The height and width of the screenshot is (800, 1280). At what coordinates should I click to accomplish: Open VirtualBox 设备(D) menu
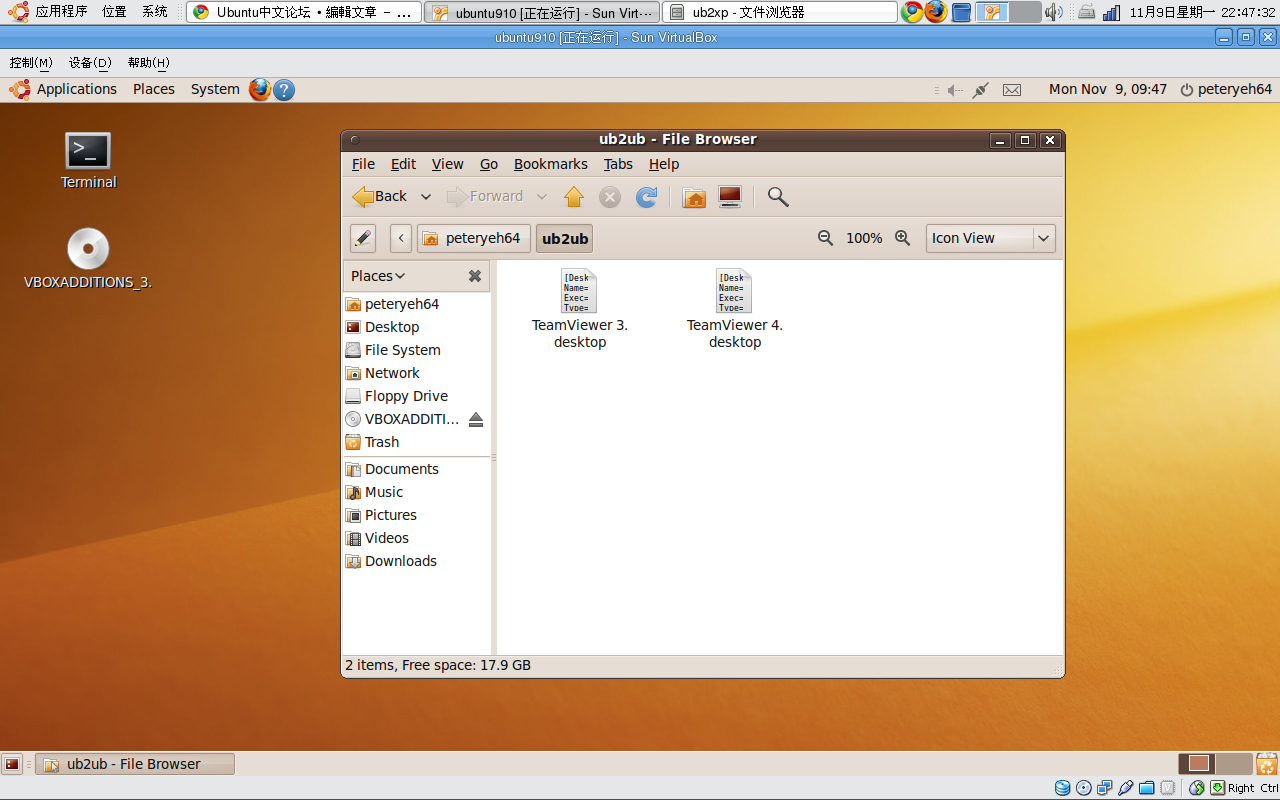[x=90, y=62]
